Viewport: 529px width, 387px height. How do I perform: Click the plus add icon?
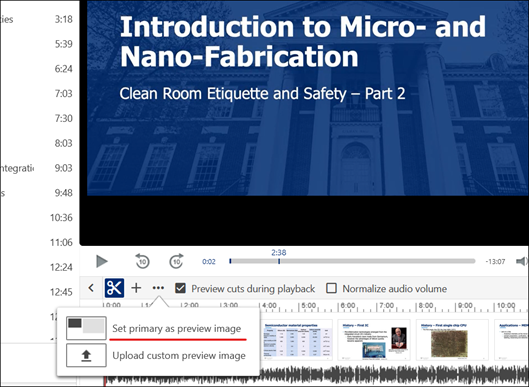pyautogui.click(x=136, y=288)
